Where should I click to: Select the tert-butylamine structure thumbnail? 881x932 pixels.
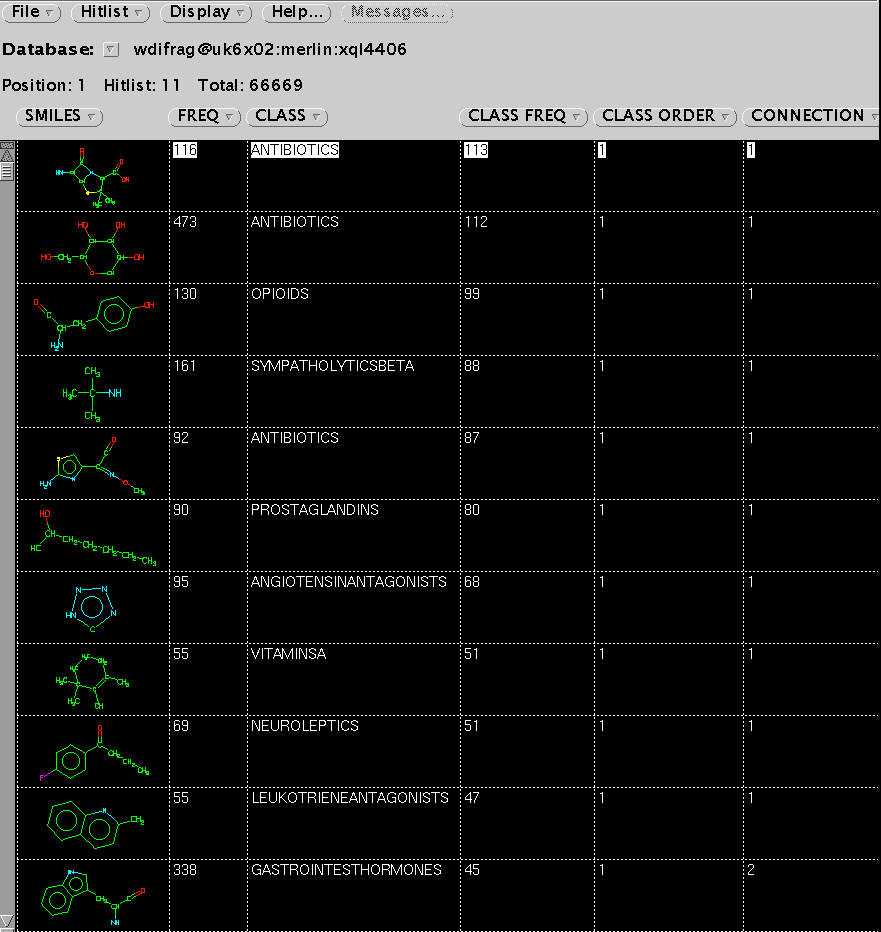[x=92, y=392]
